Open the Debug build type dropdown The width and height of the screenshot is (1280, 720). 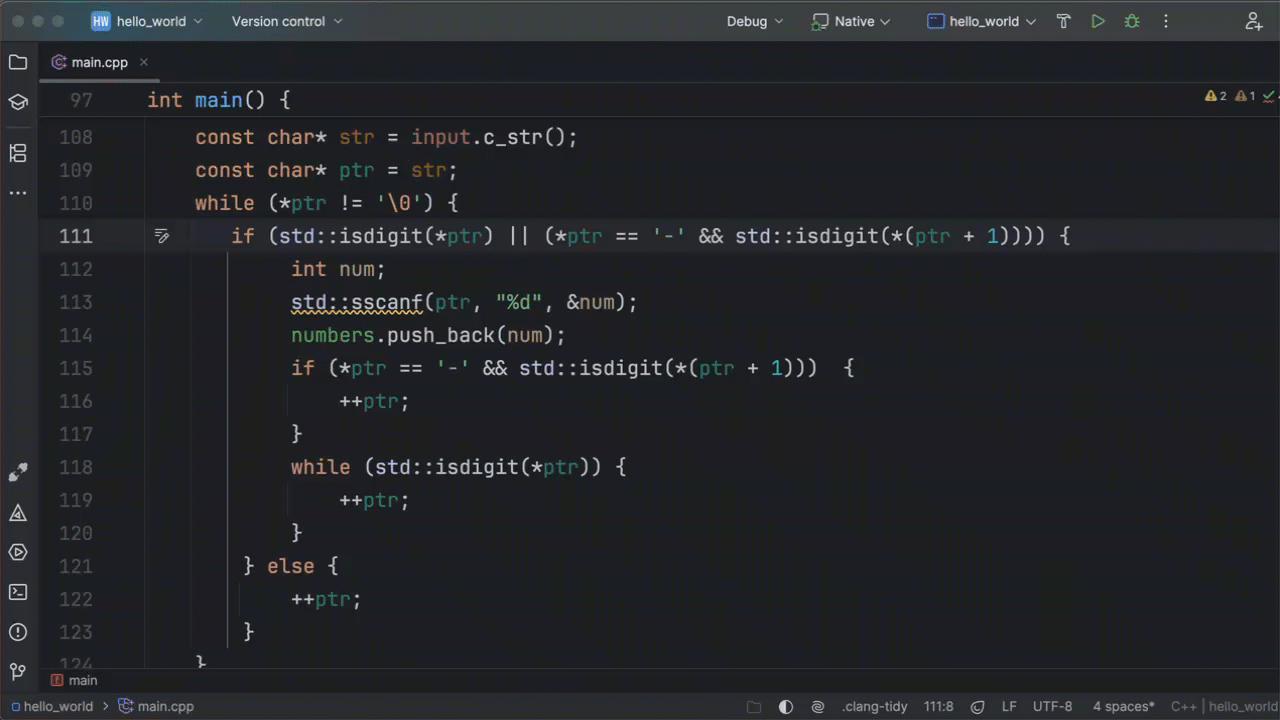[754, 21]
